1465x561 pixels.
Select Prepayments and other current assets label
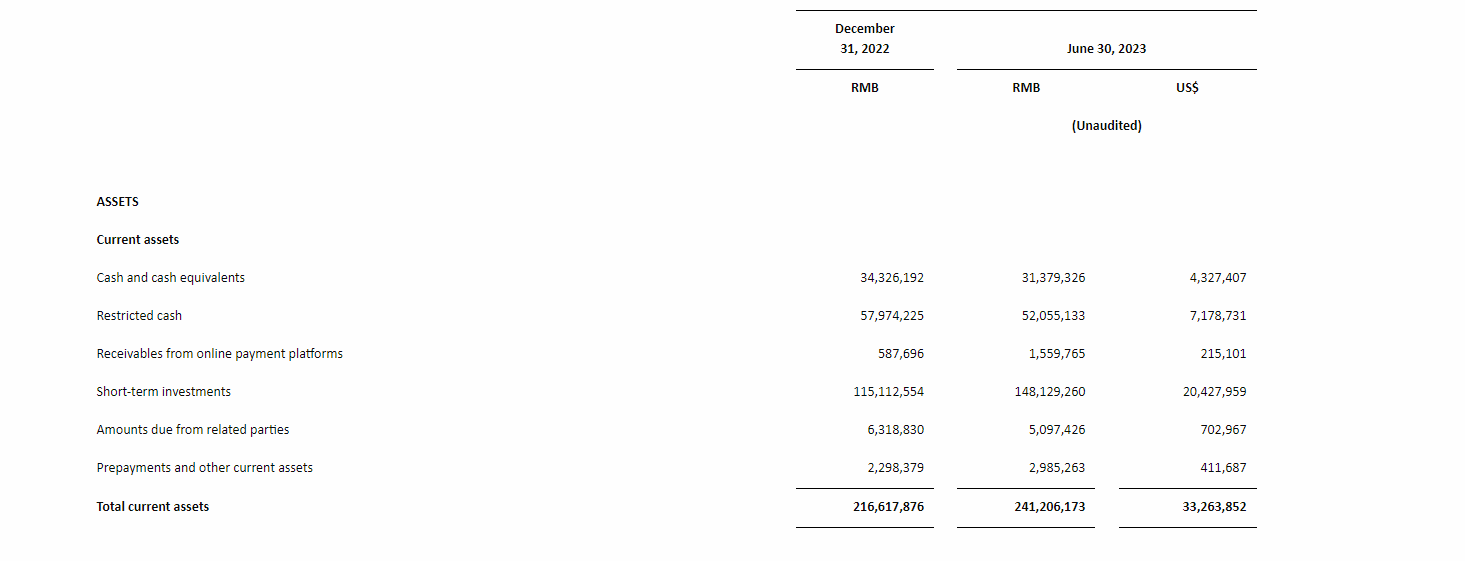pyautogui.click(x=204, y=468)
